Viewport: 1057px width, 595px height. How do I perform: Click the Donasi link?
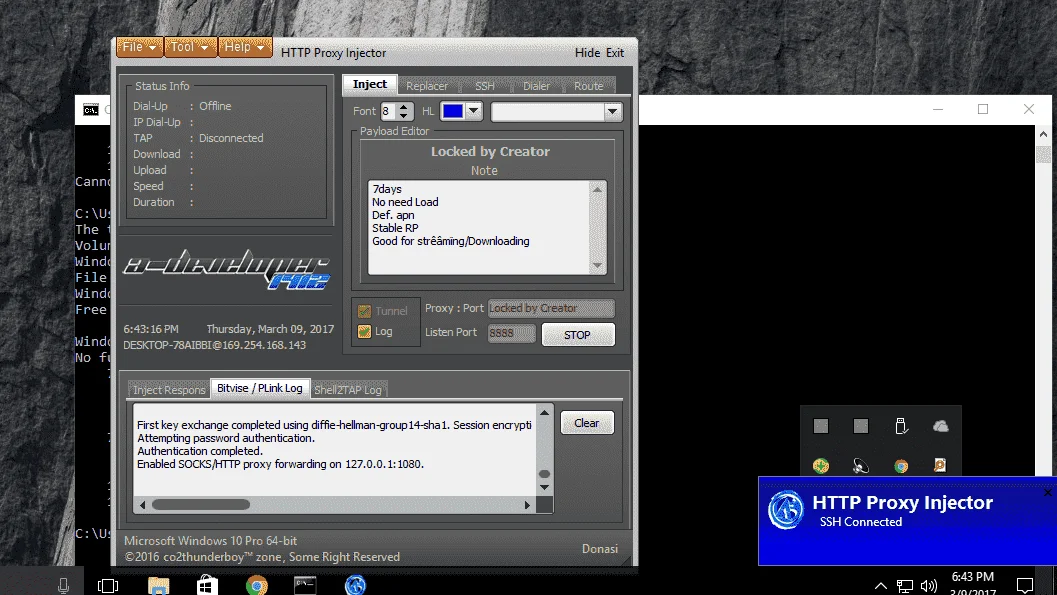pyautogui.click(x=600, y=549)
